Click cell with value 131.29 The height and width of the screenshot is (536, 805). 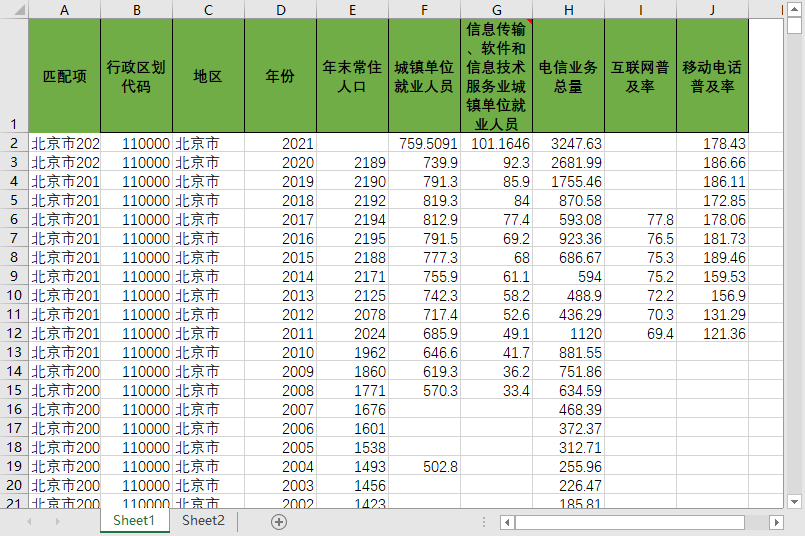[712, 314]
